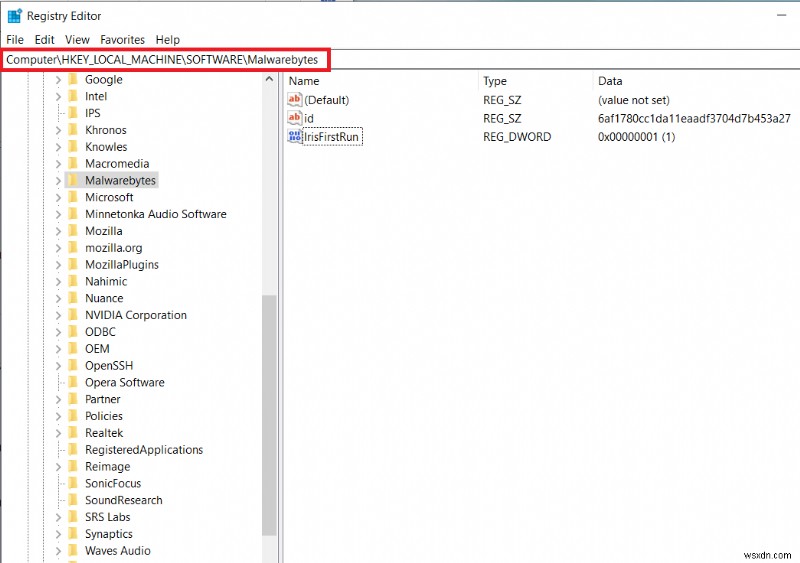Click the Macromedia folder icon
The width and height of the screenshot is (800, 563).
[x=73, y=163]
